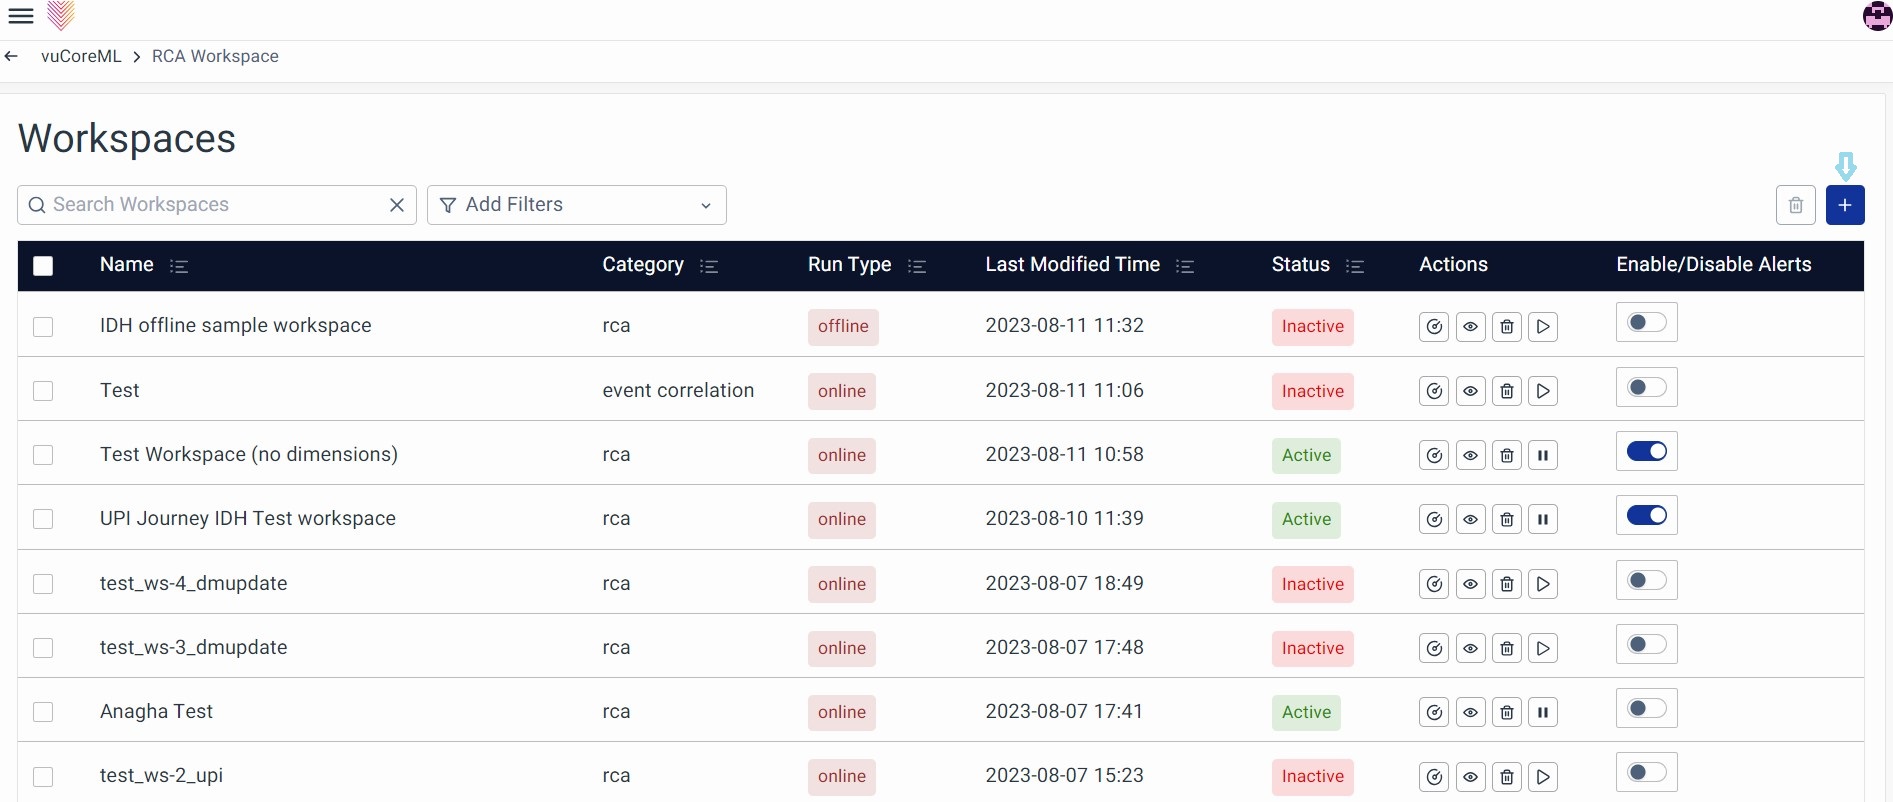Start the Test workspace with play icon
Screen dimensions: 1893x802
(x=1543, y=391)
